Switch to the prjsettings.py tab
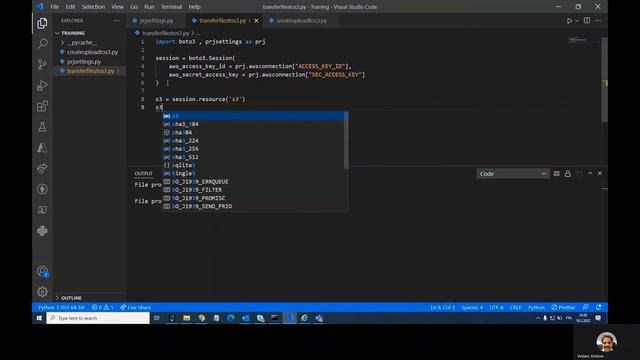Screen dimensions: 640x360 click(x=156, y=20)
